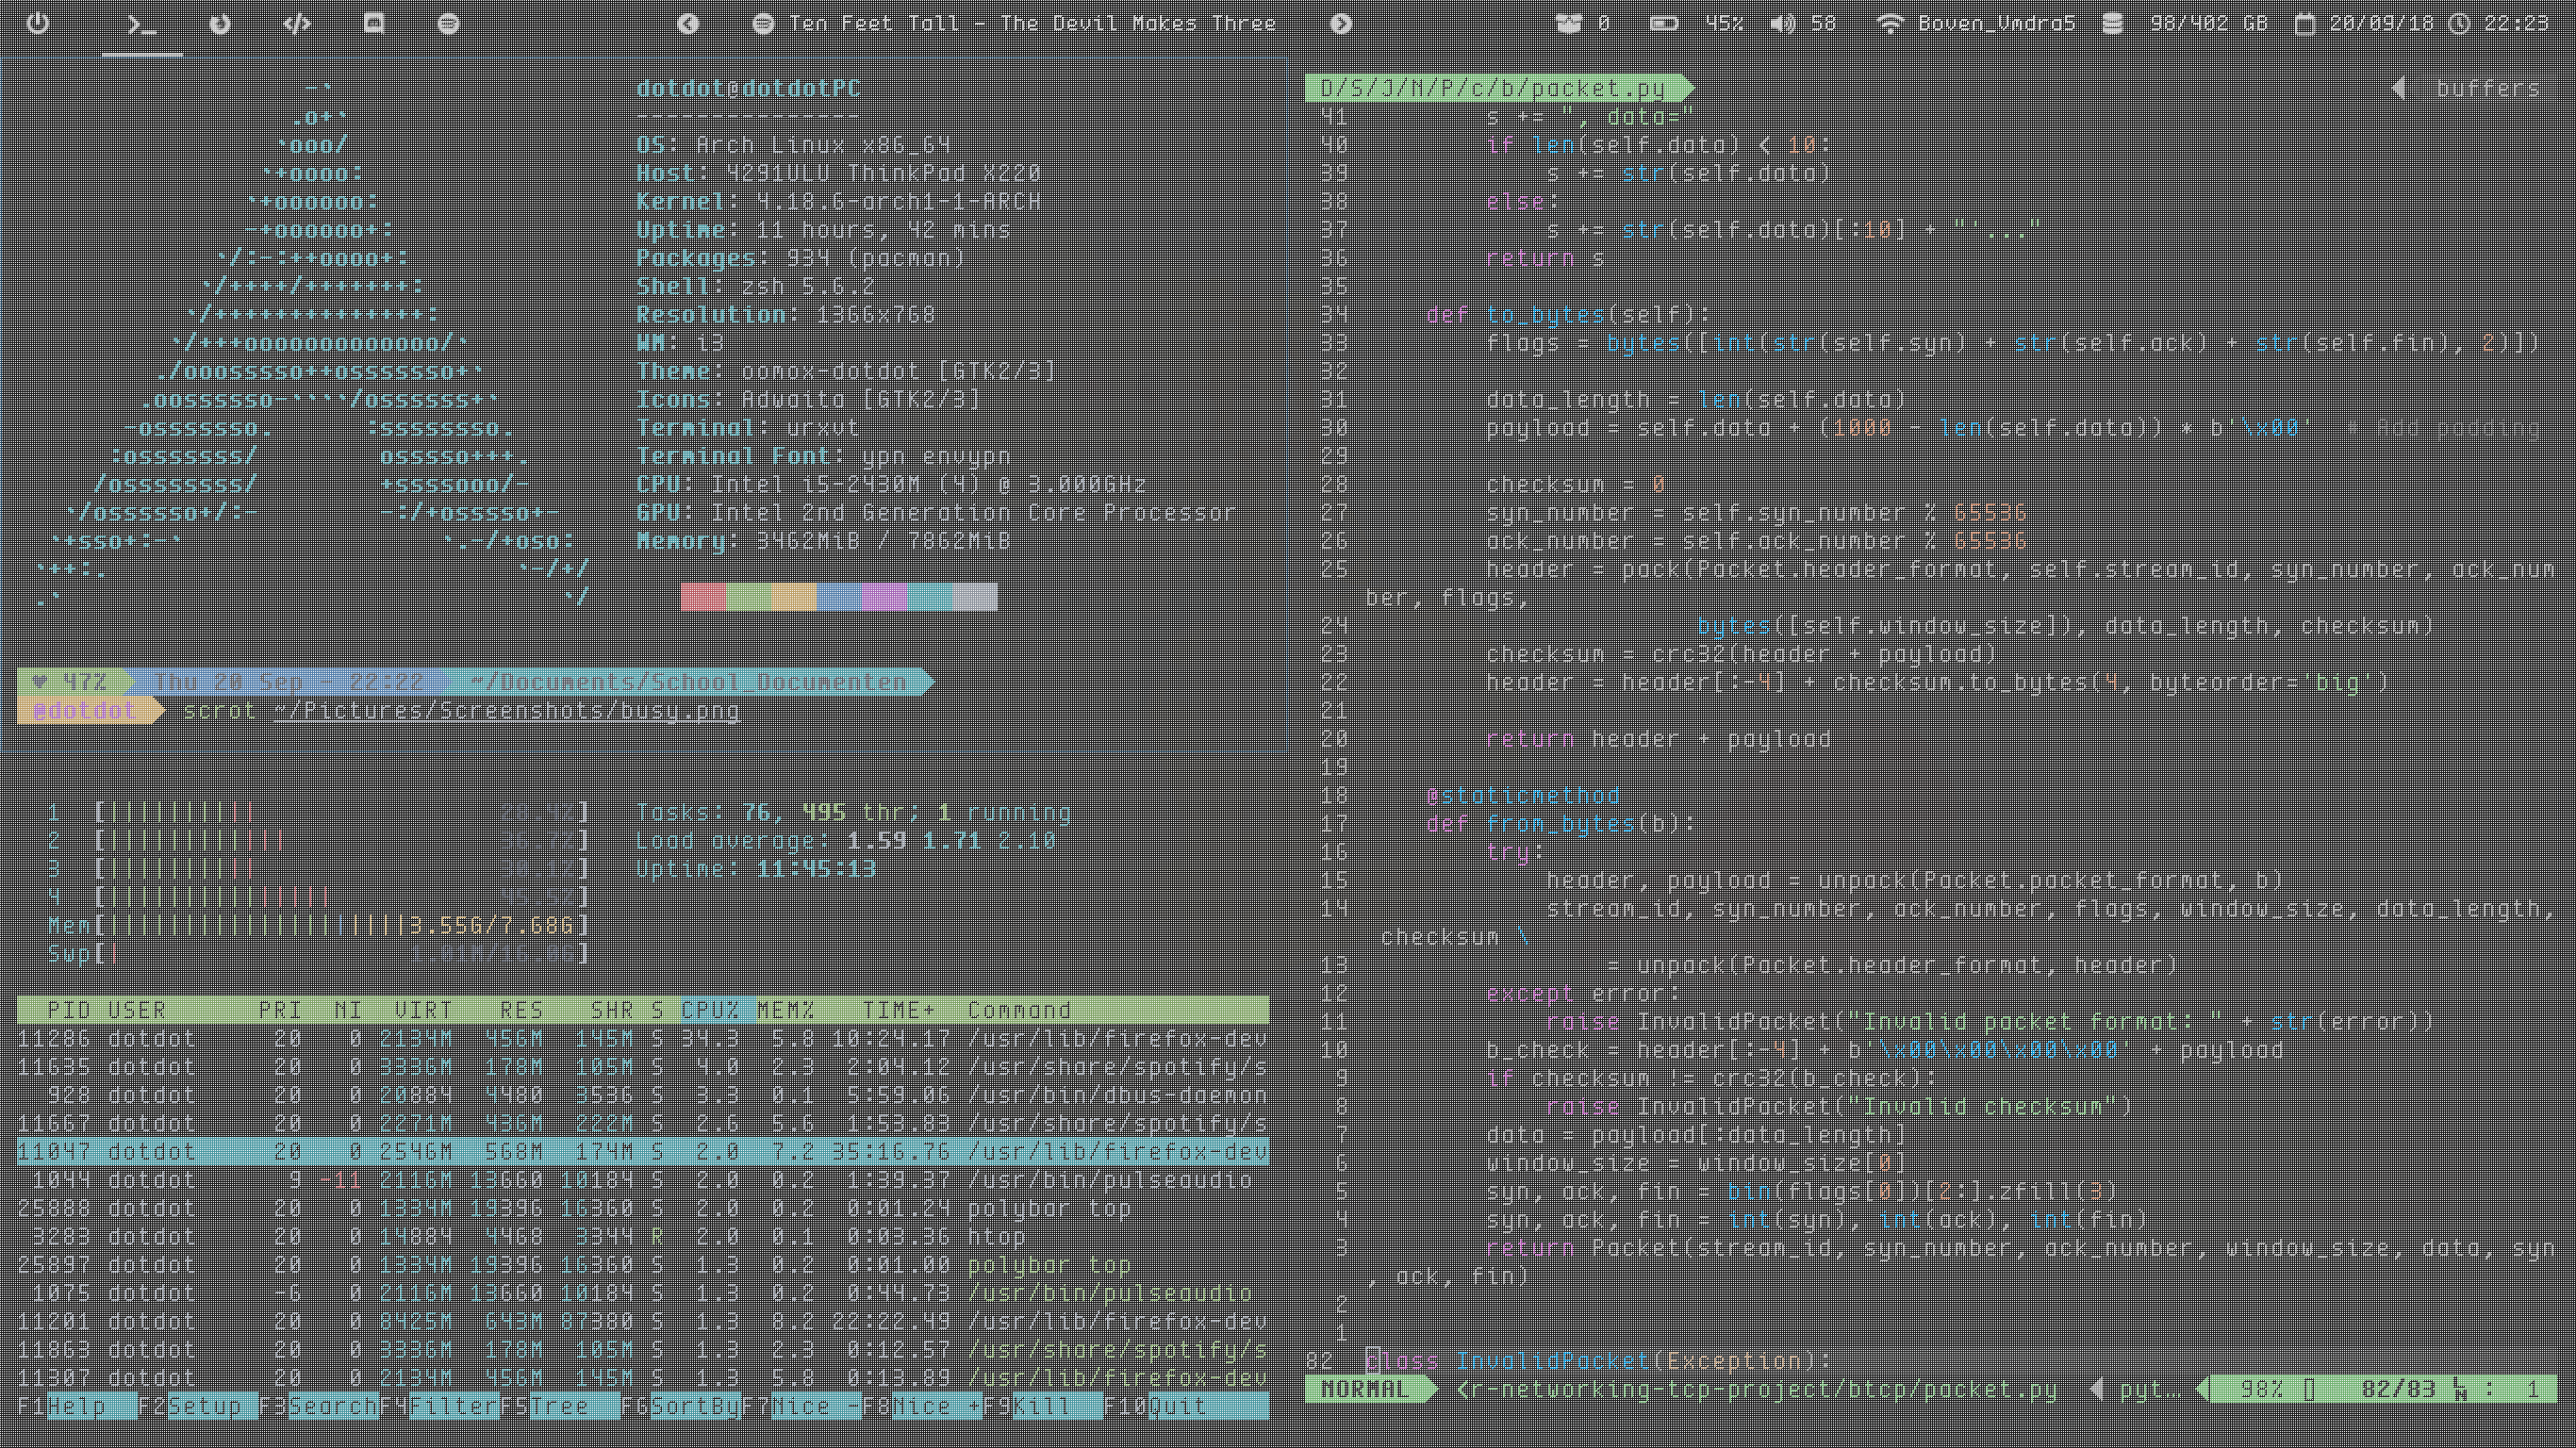Click the date 20/09/18
Viewport: 2576px width, 1448px height.
(x=2381, y=23)
